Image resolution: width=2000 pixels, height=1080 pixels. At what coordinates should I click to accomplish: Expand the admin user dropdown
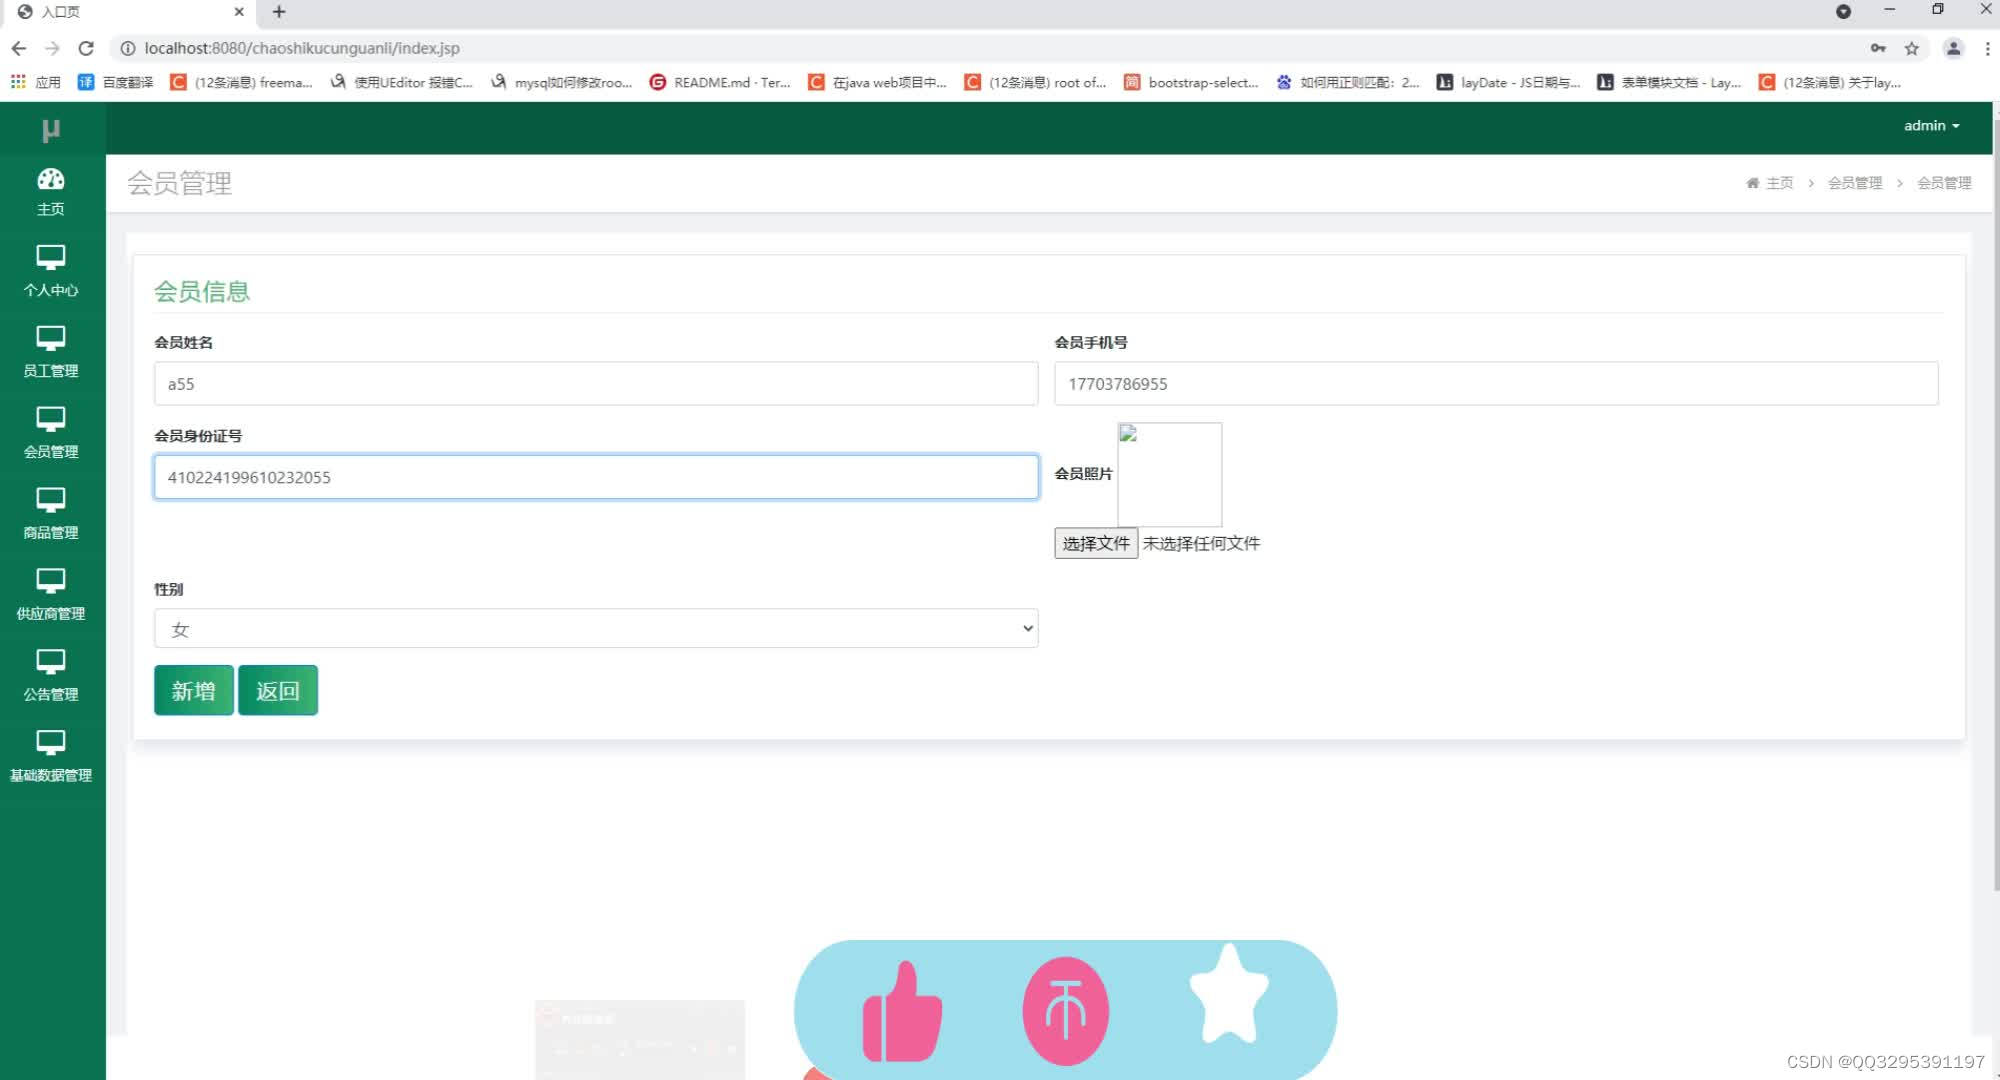pyautogui.click(x=1931, y=126)
